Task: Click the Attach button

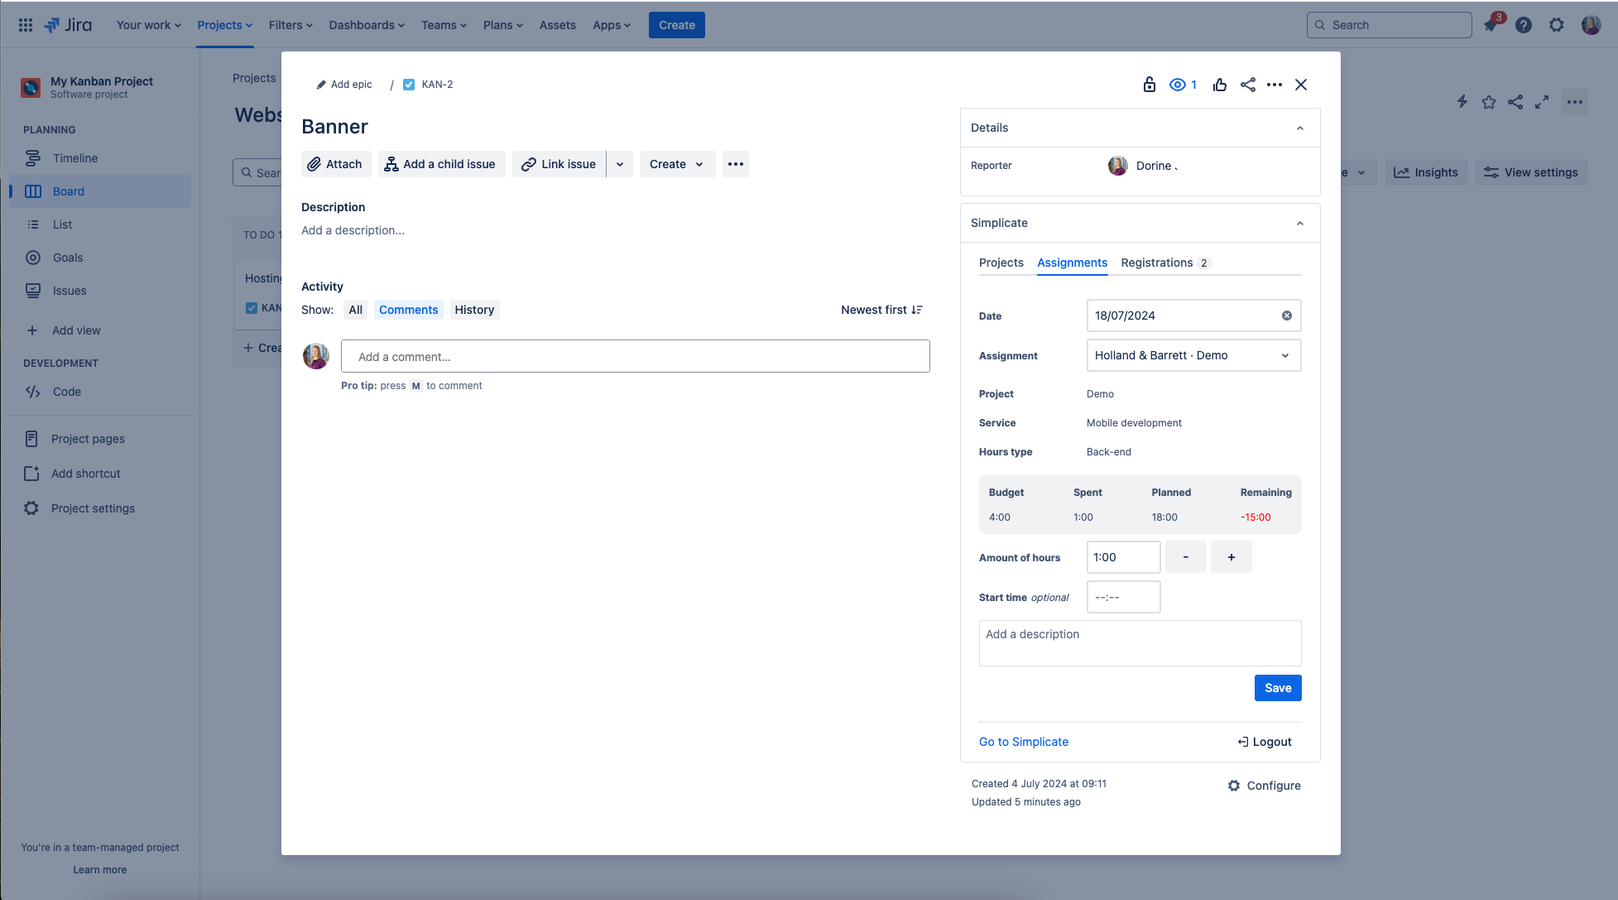Action: [335, 164]
